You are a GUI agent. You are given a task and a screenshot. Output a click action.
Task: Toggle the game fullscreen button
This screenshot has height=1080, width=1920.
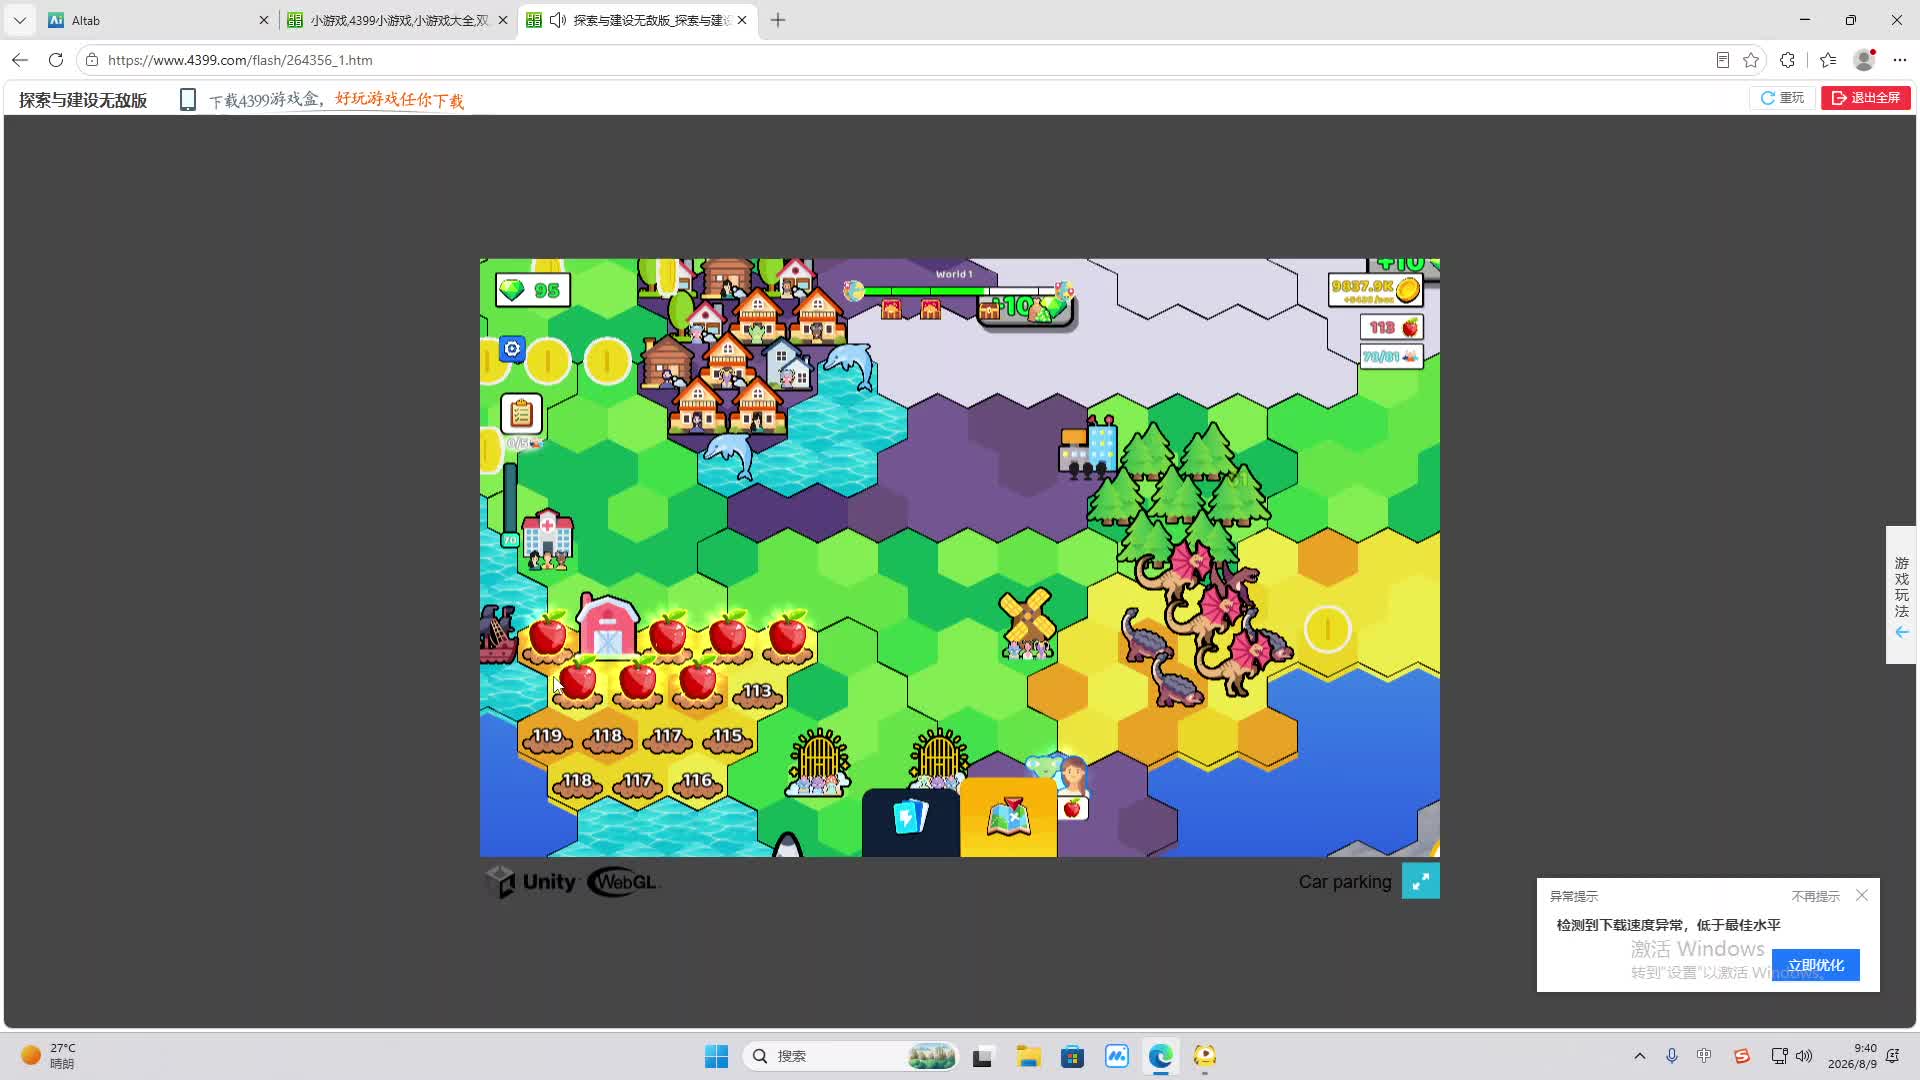1421,881
